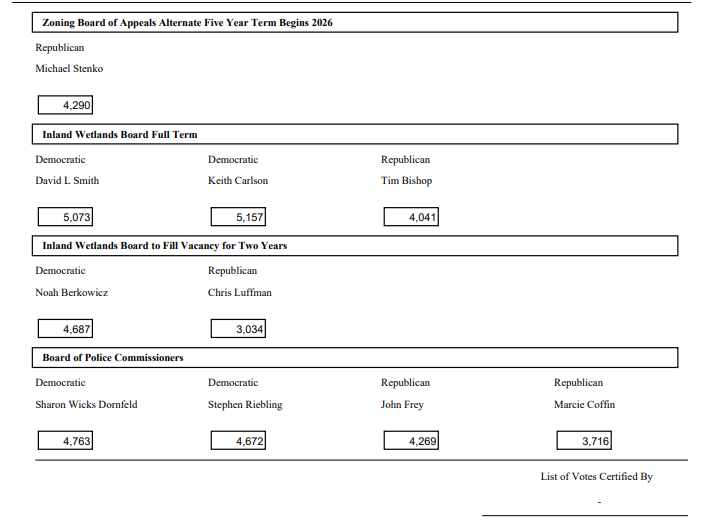Select Chris Luffman's 3,034 vote total
Screen dimensions: 705x531
point(238,329)
